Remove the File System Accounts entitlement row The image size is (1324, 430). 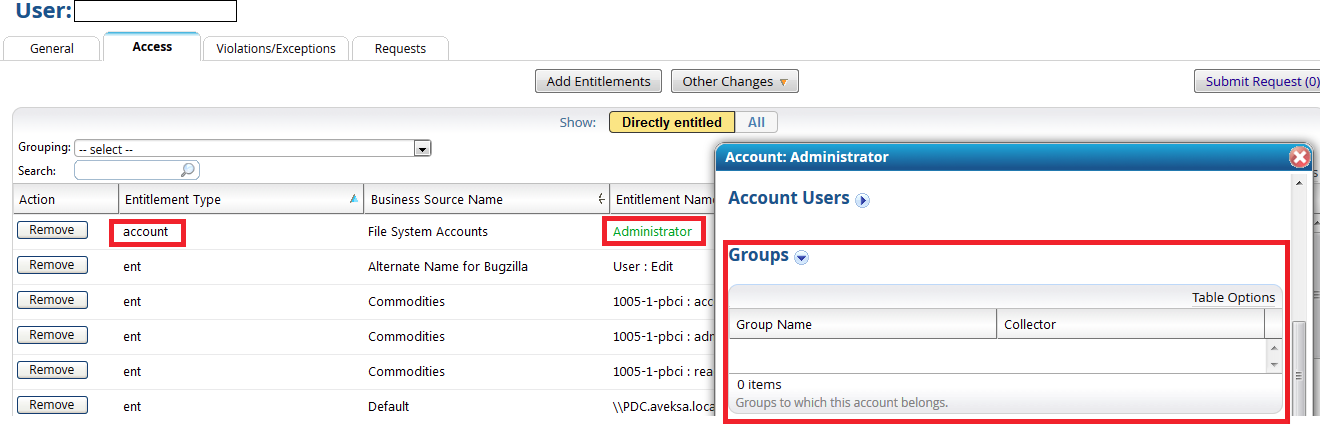[52, 230]
